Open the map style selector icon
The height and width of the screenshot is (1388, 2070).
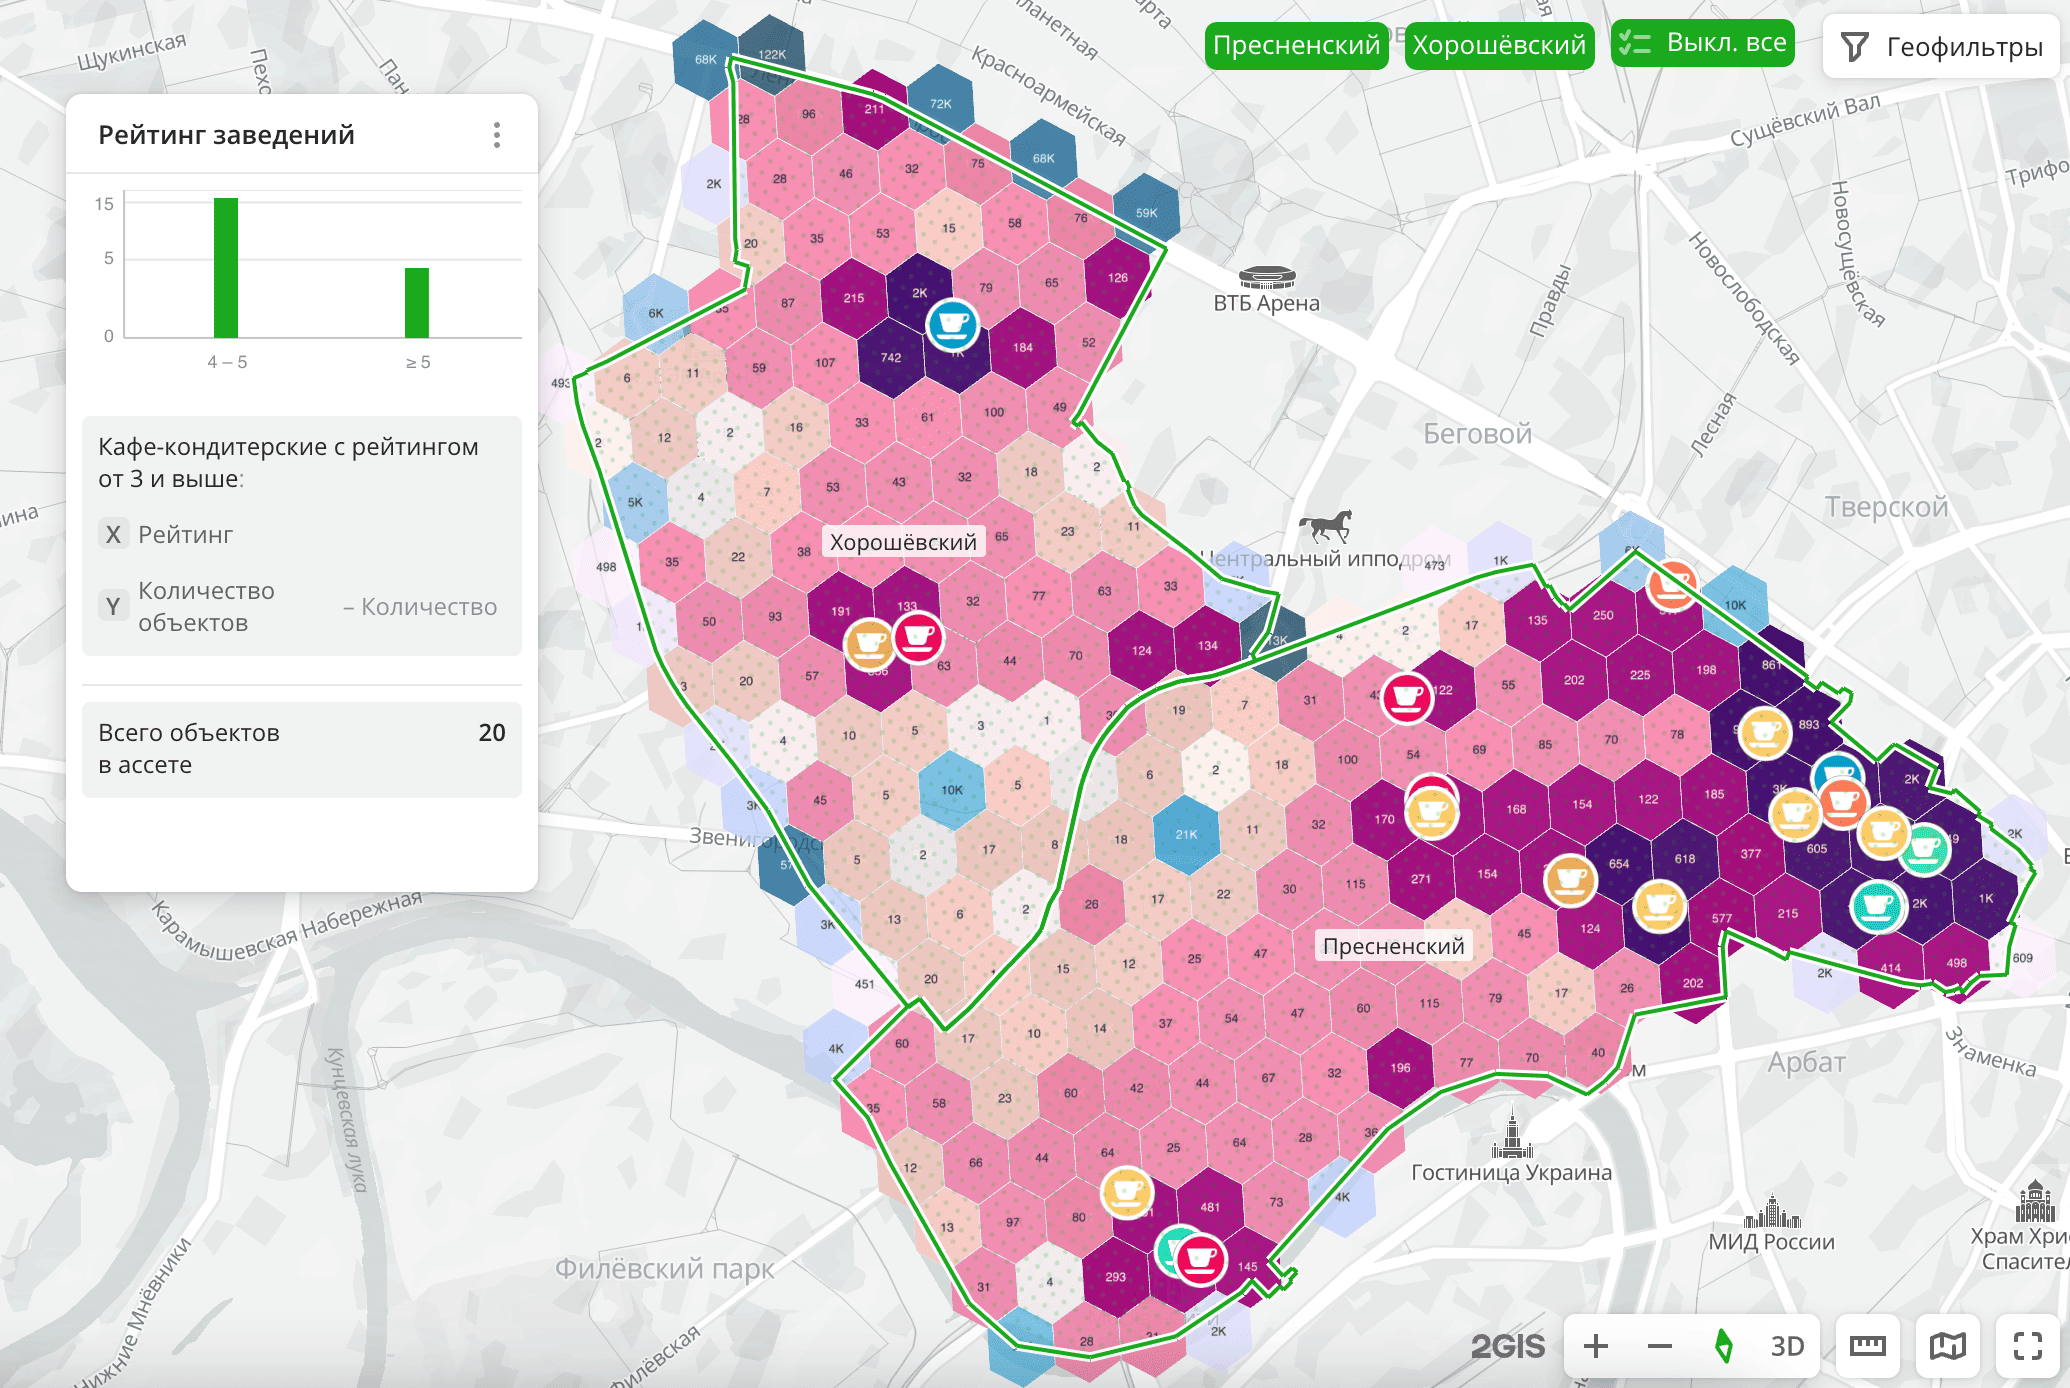pyautogui.click(x=1947, y=1346)
